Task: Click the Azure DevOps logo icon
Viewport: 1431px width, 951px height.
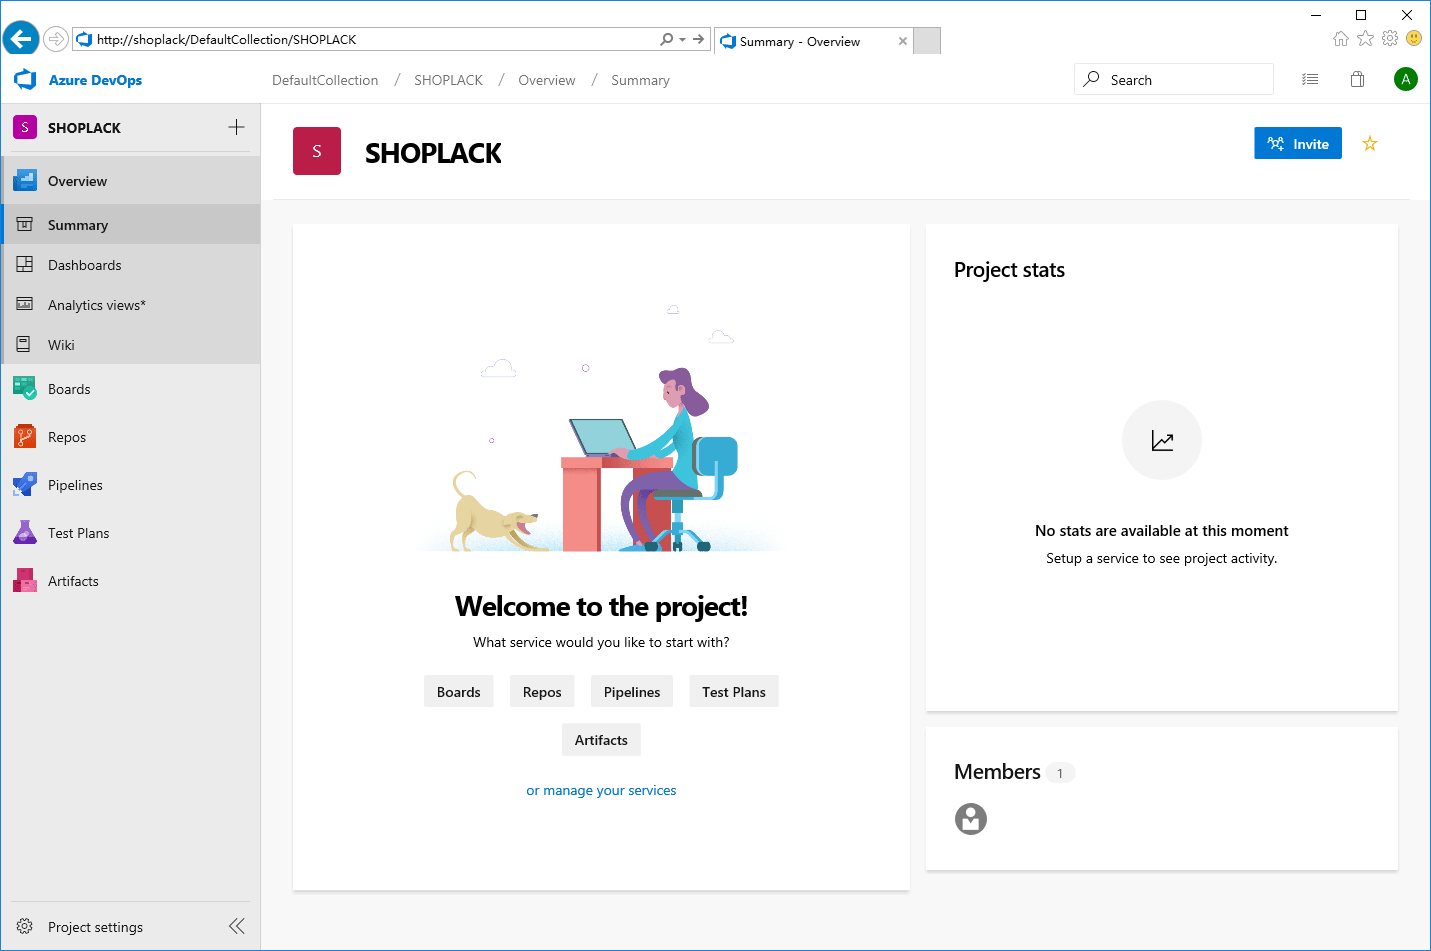Action: pyautogui.click(x=25, y=80)
